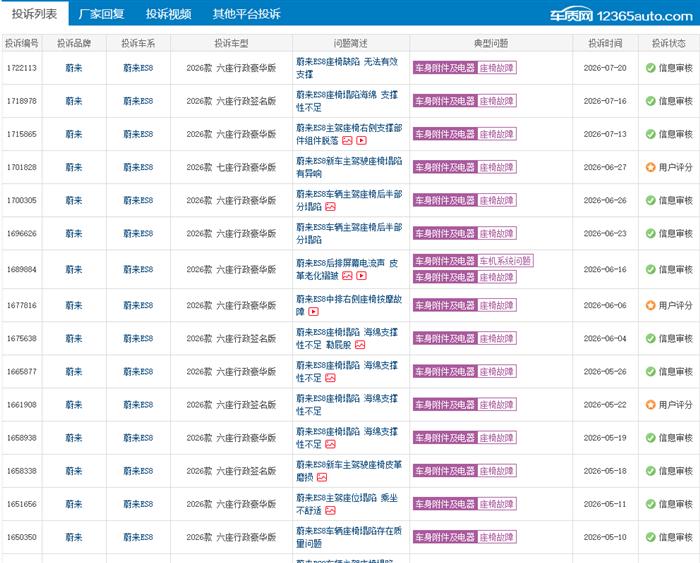
Task: Click brand 蔚来 in row 1722113
Action: 74,68
